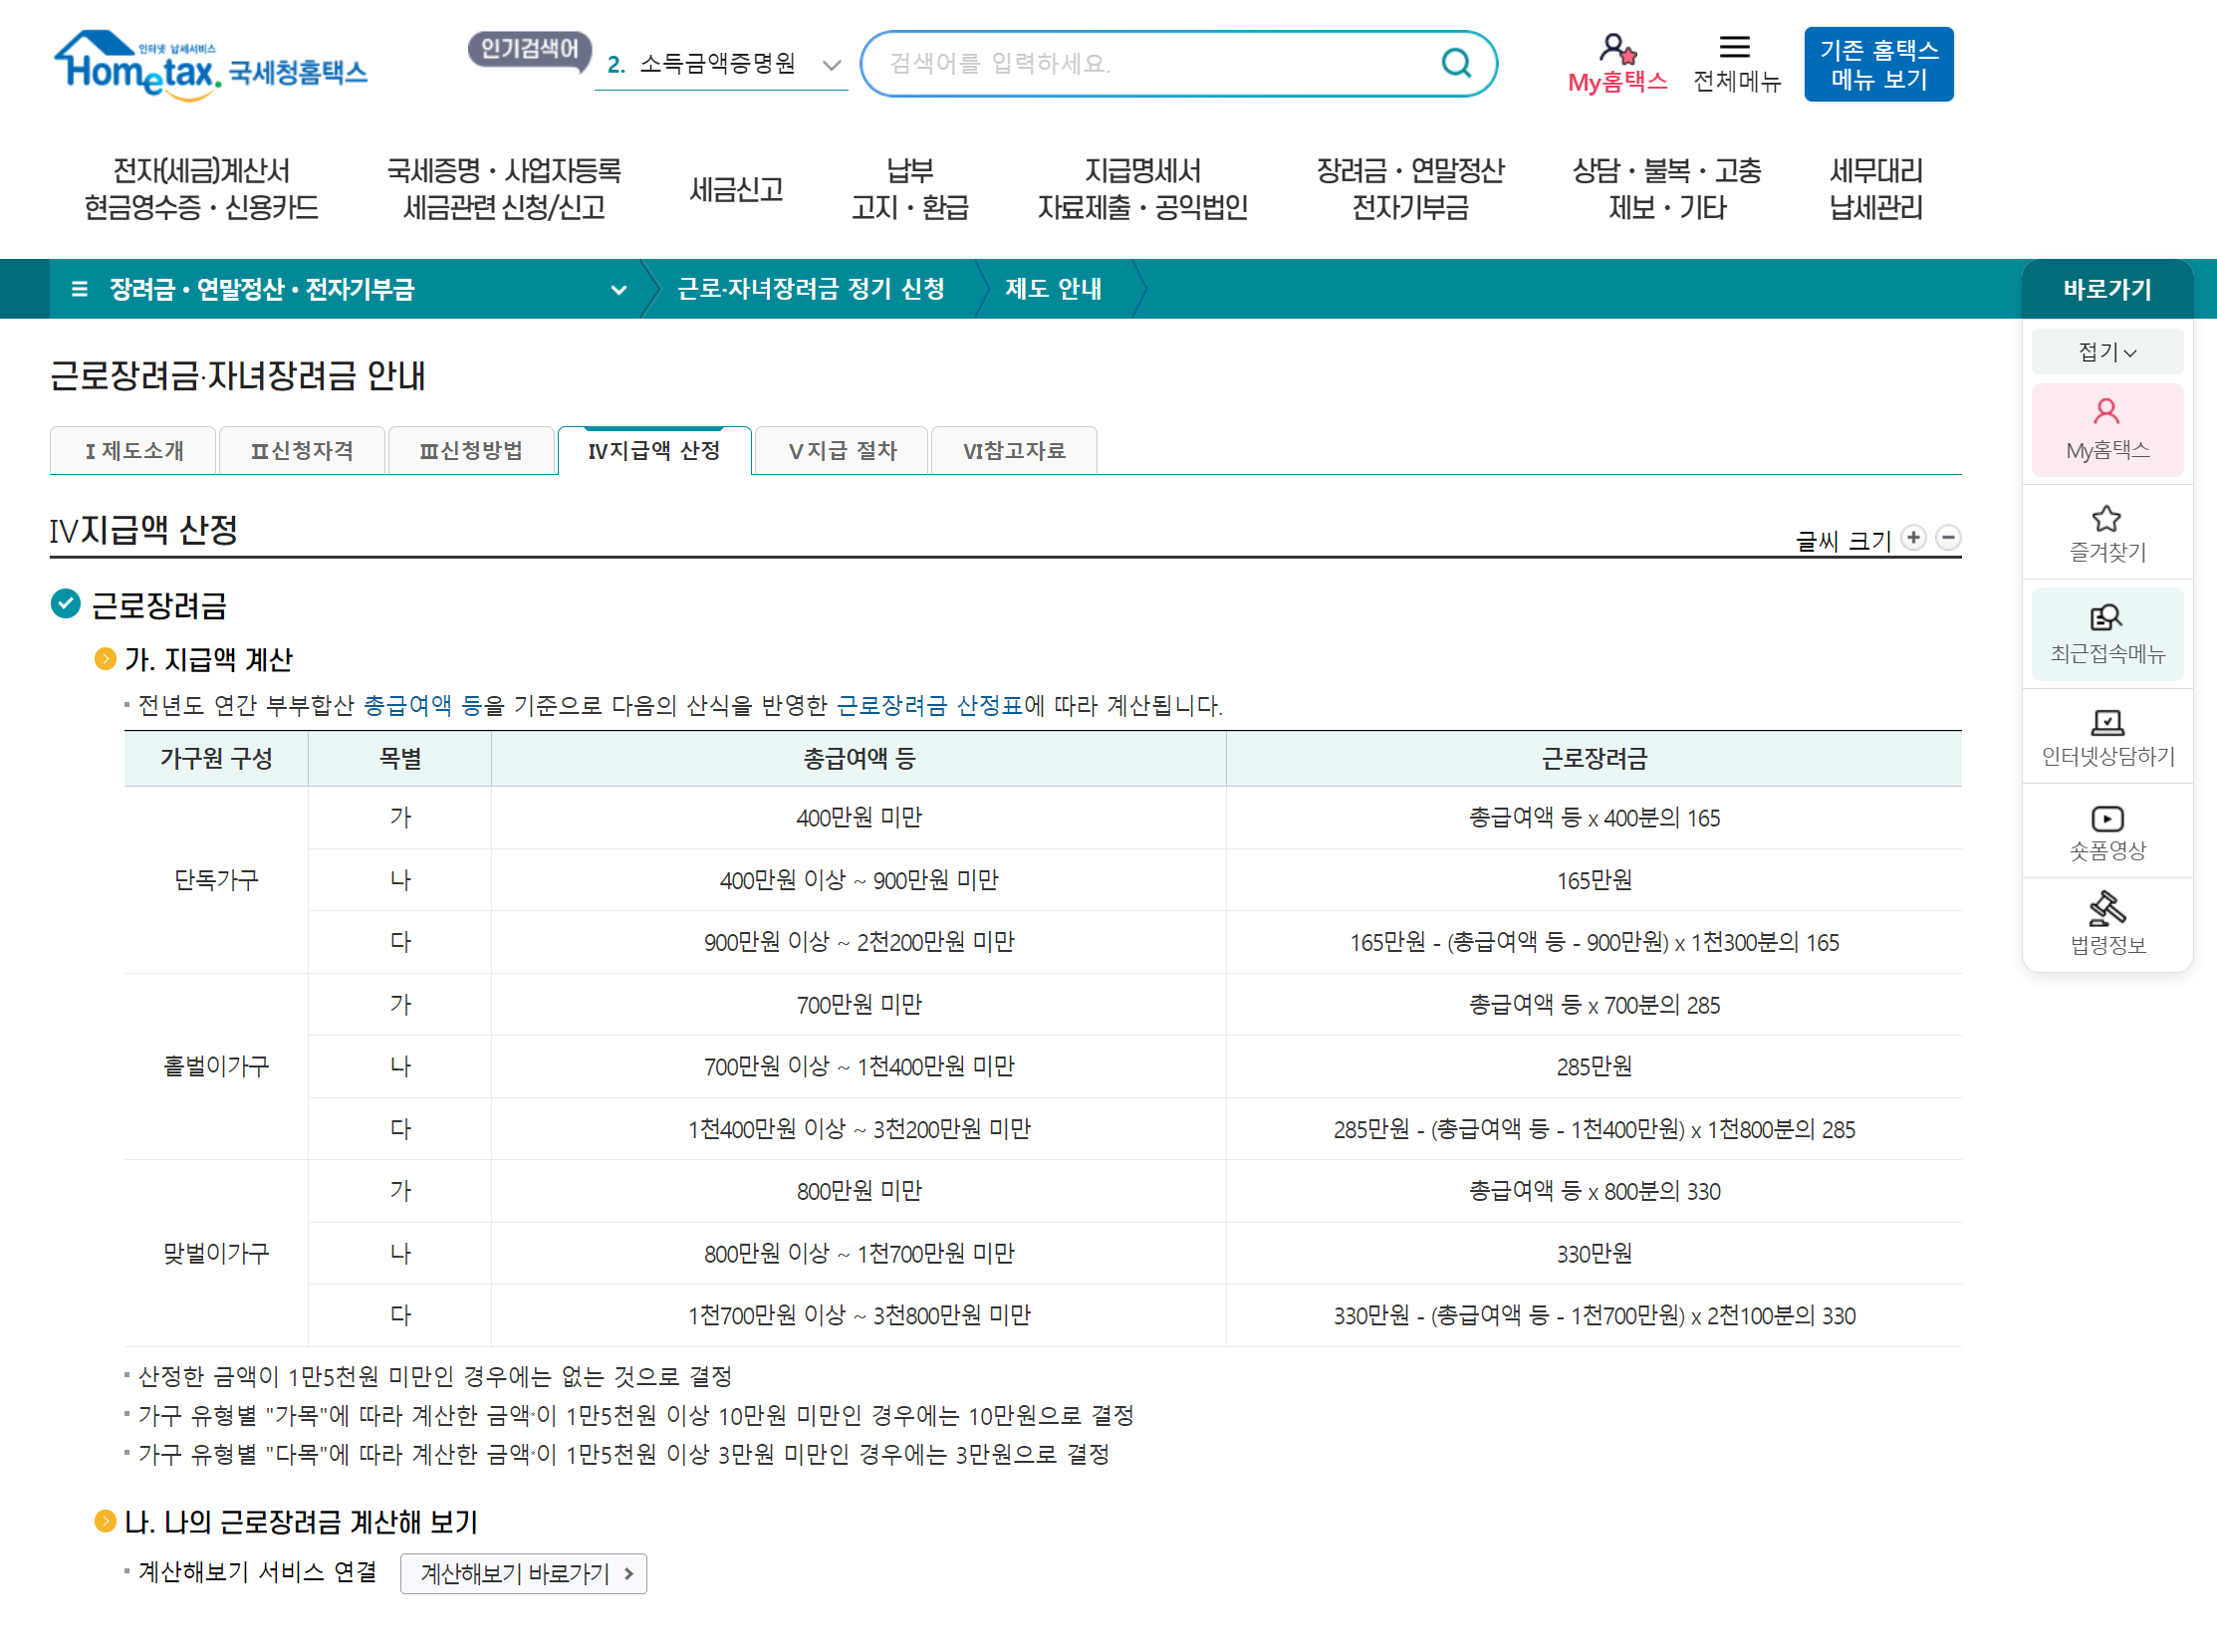Screen dimensions: 2217x1652
Task: Open 기존 홈택스 메뉴 보기
Action: [x=1878, y=63]
